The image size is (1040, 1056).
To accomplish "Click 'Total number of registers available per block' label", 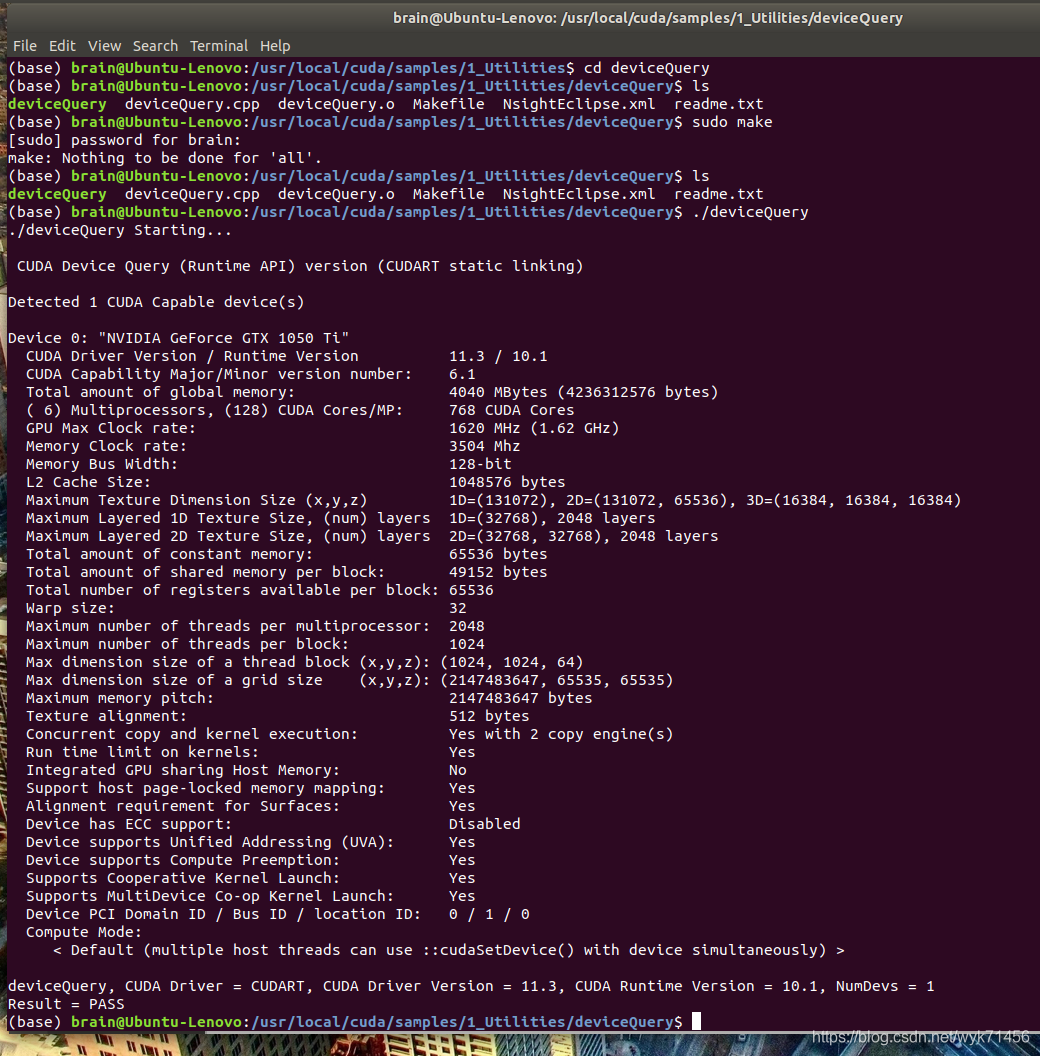I will click(x=232, y=590).
